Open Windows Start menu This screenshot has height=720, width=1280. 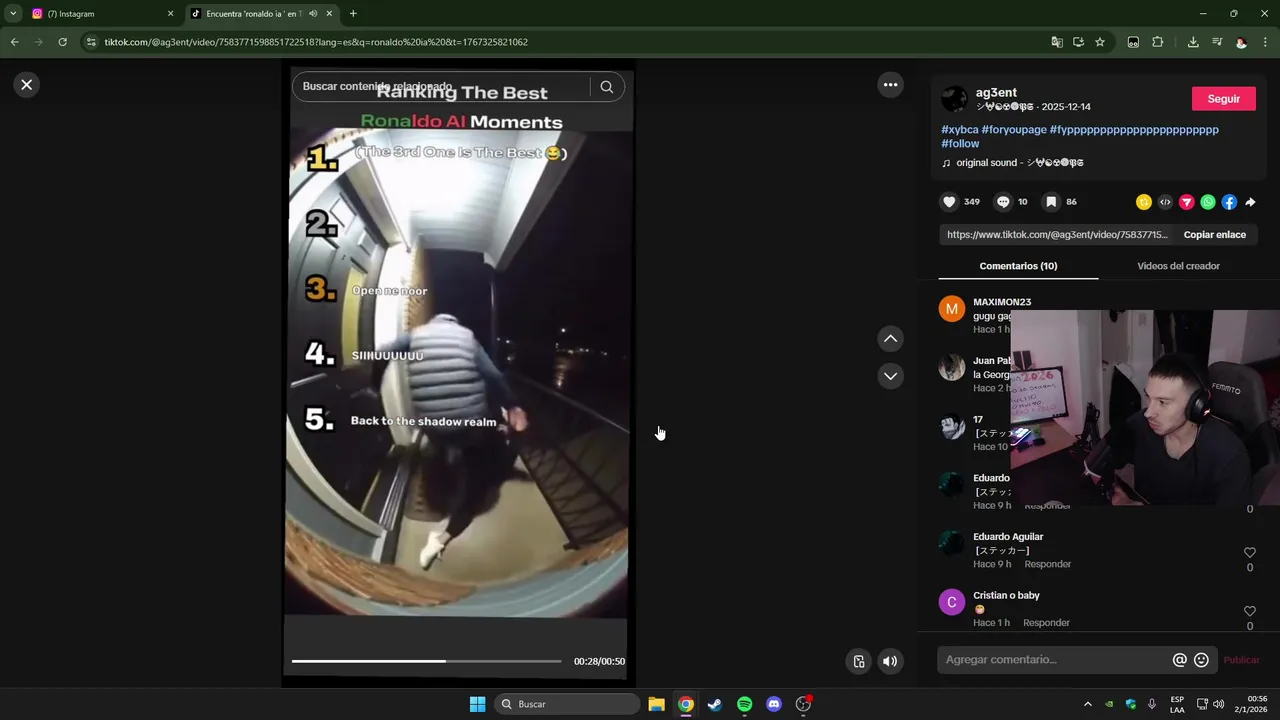477,704
